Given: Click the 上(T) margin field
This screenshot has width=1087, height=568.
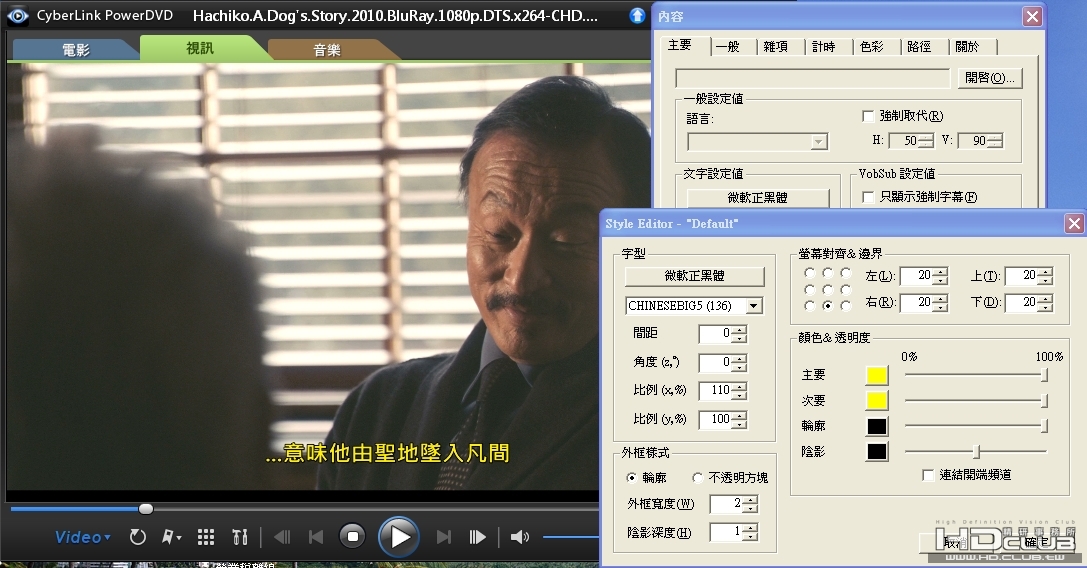Looking at the screenshot, I should [x=1021, y=276].
